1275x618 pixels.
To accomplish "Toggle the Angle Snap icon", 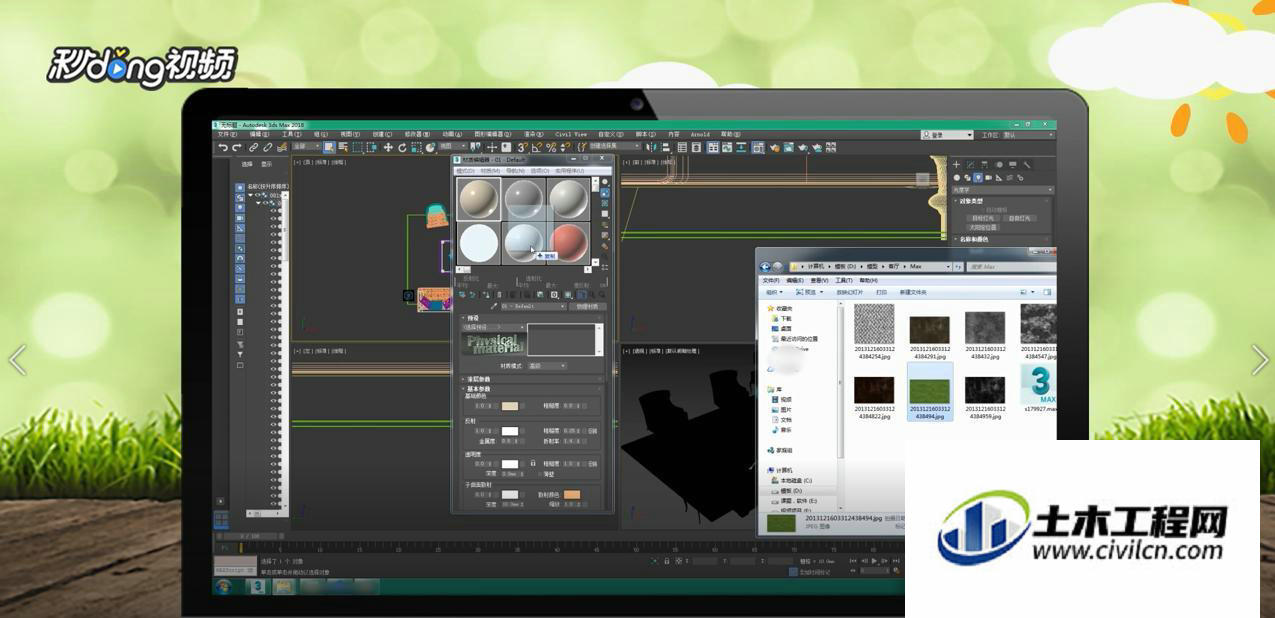I will [x=536, y=148].
